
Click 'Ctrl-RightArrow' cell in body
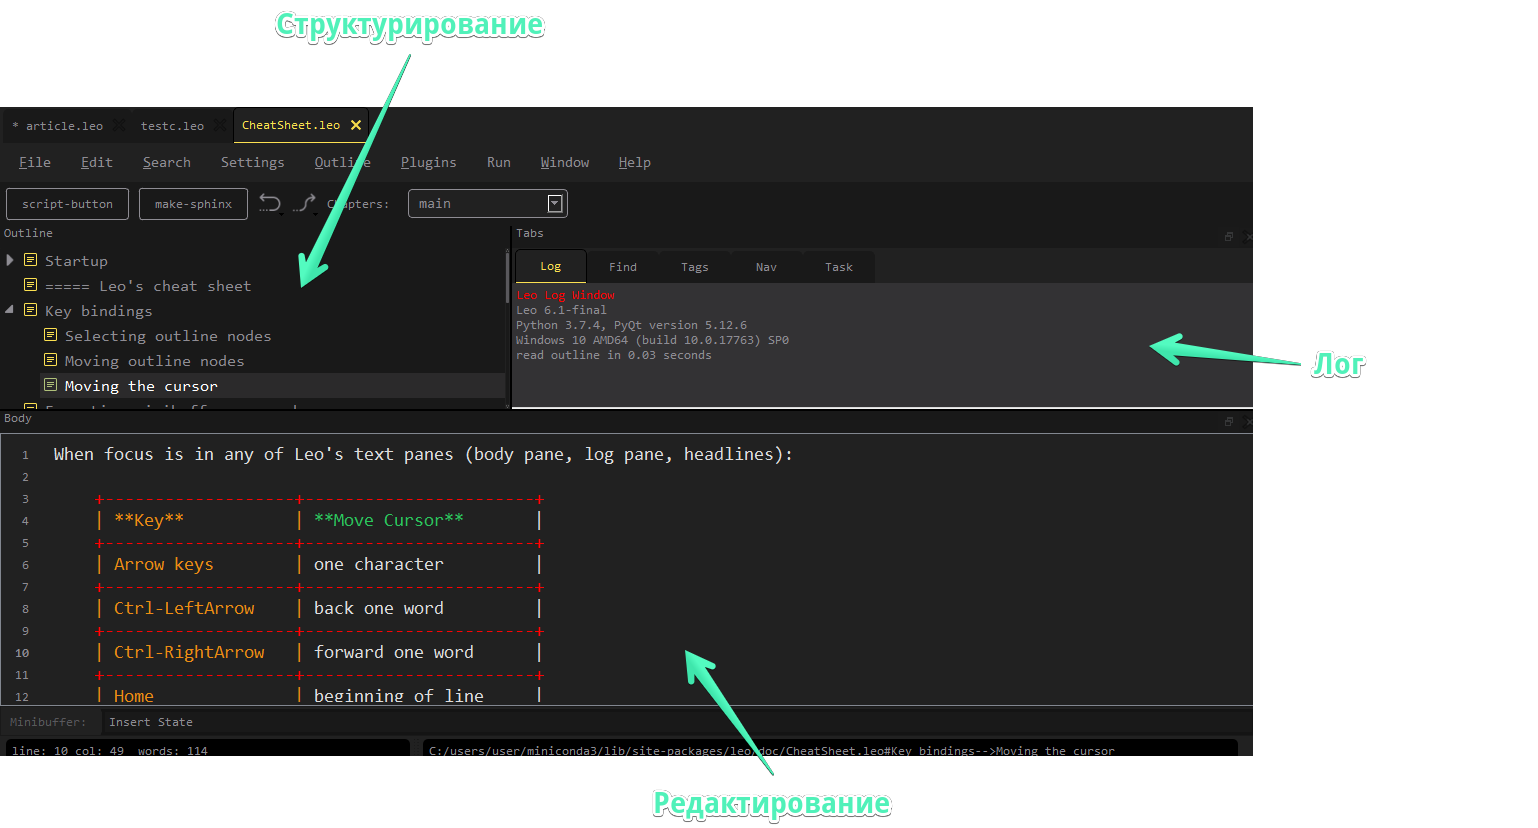[189, 652]
